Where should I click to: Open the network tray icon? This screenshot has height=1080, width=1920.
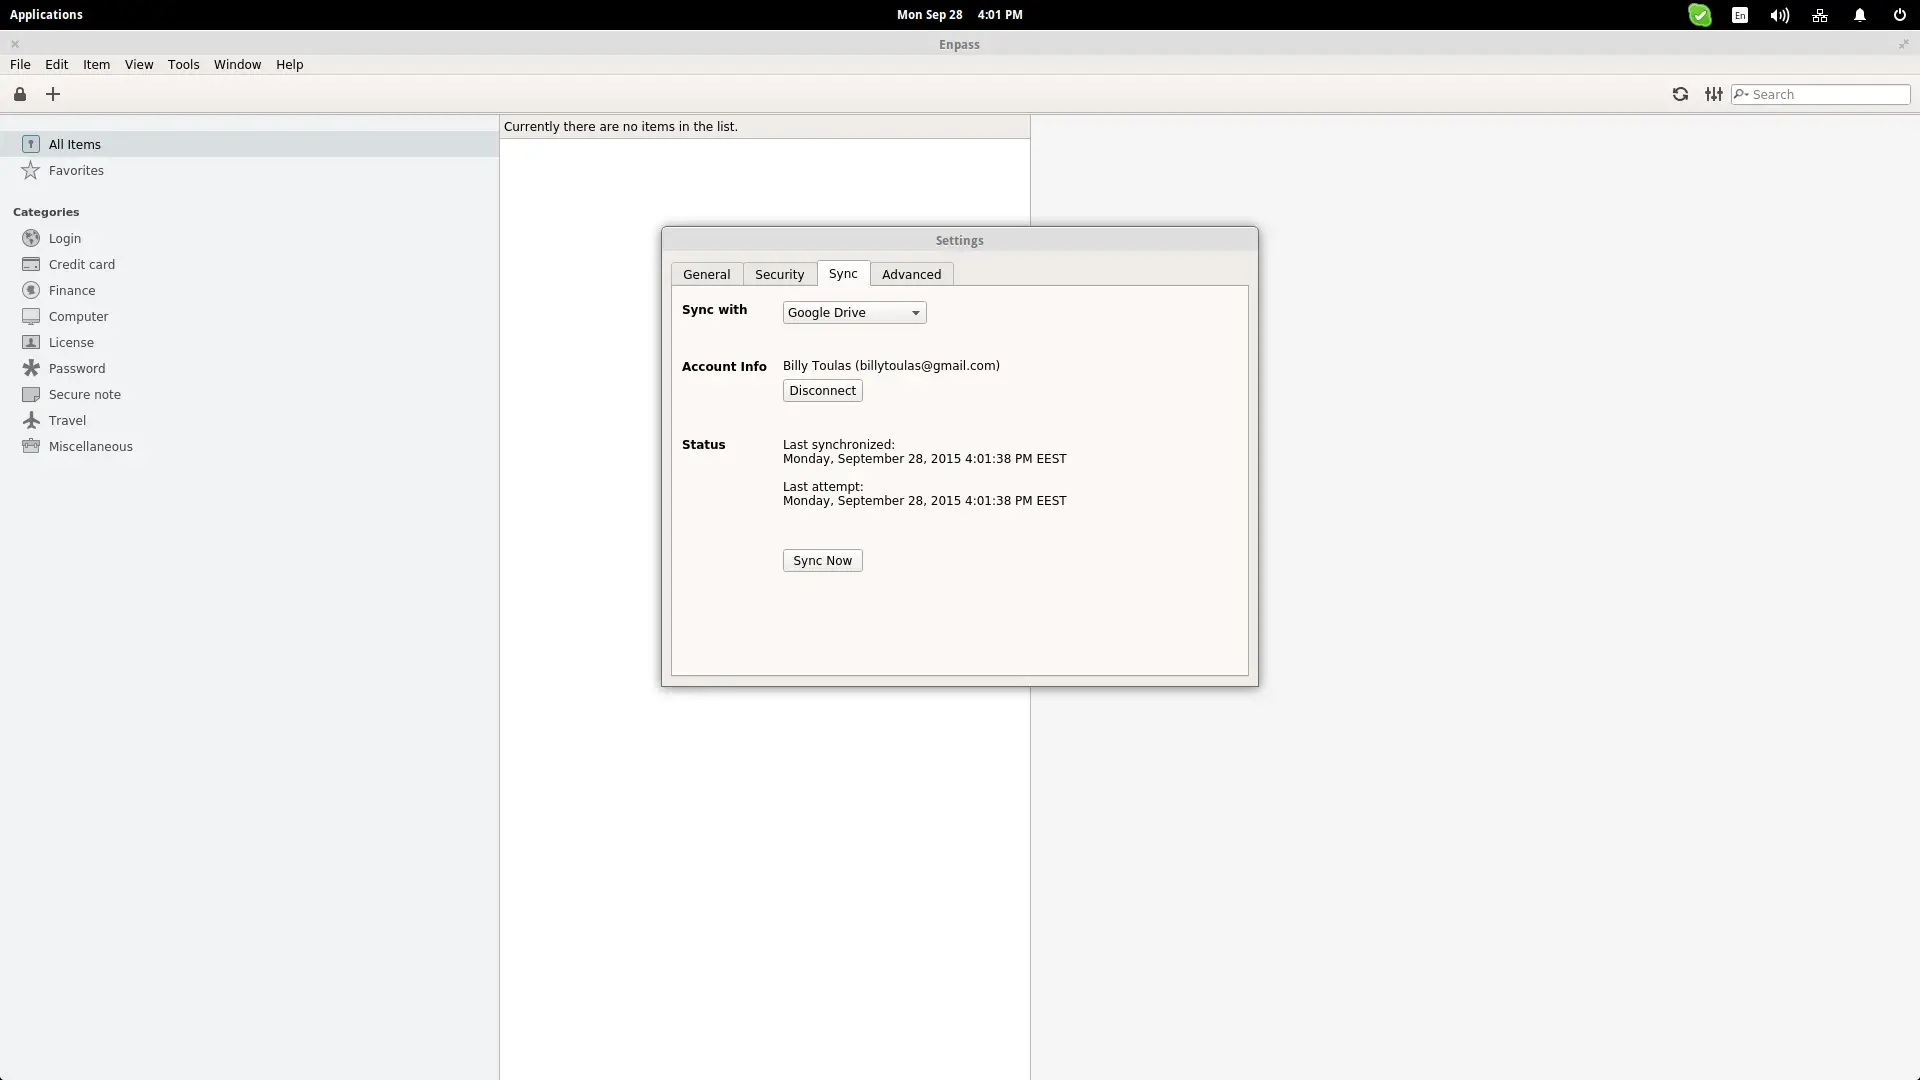(1820, 15)
